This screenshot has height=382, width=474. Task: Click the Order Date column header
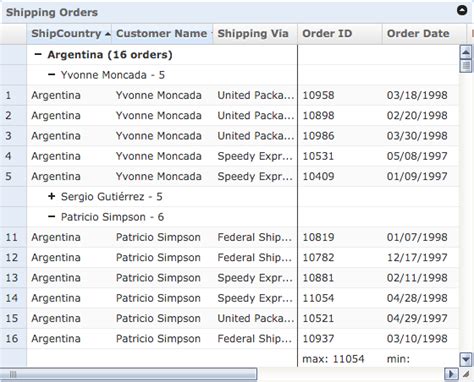point(424,34)
